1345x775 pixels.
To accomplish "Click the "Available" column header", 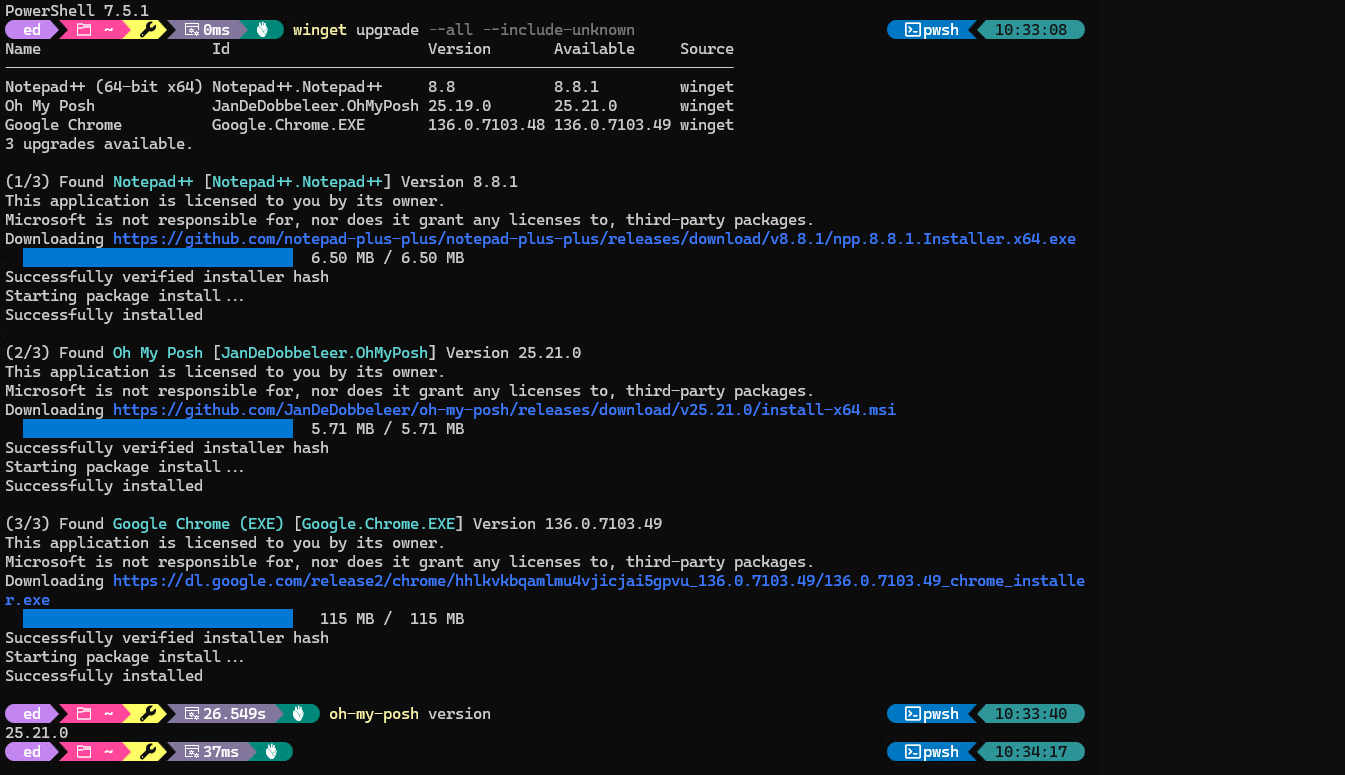I will (594, 49).
